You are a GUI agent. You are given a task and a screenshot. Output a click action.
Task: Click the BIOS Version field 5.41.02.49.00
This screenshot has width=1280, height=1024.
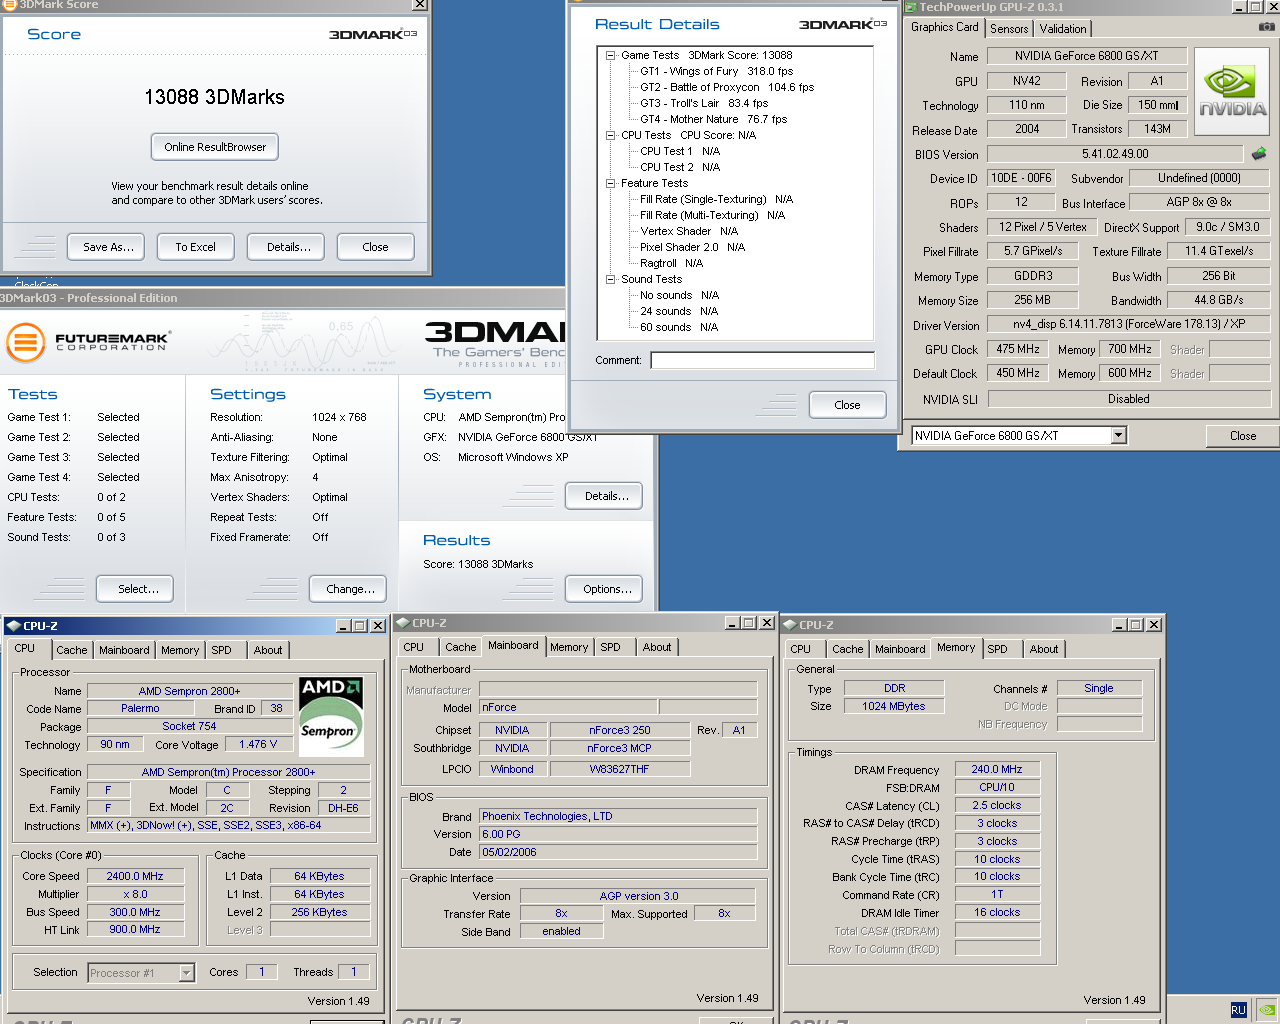(1115, 154)
